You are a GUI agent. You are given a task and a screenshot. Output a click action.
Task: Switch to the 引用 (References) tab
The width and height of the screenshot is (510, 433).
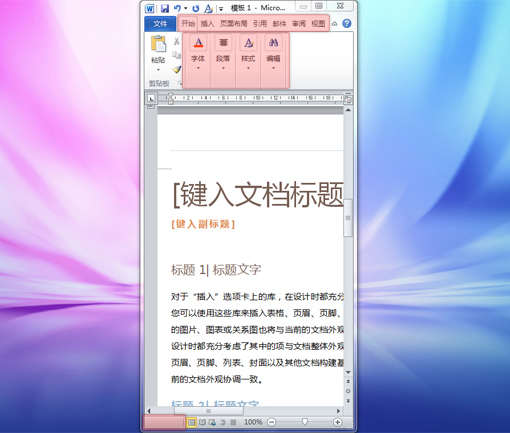click(260, 24)
